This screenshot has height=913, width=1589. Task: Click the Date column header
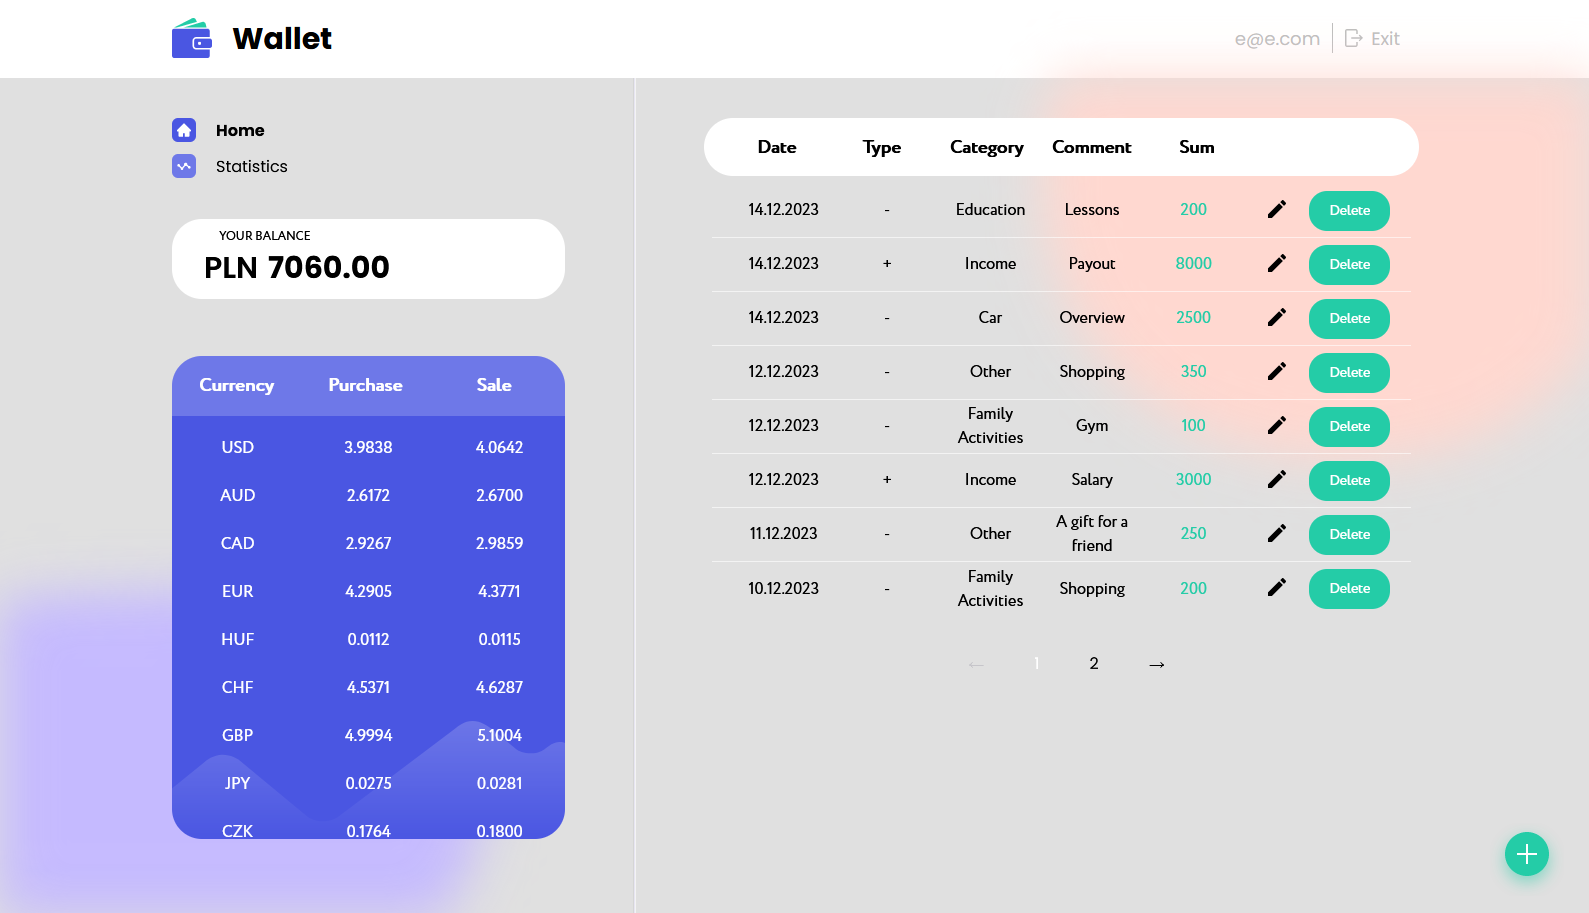777,147
